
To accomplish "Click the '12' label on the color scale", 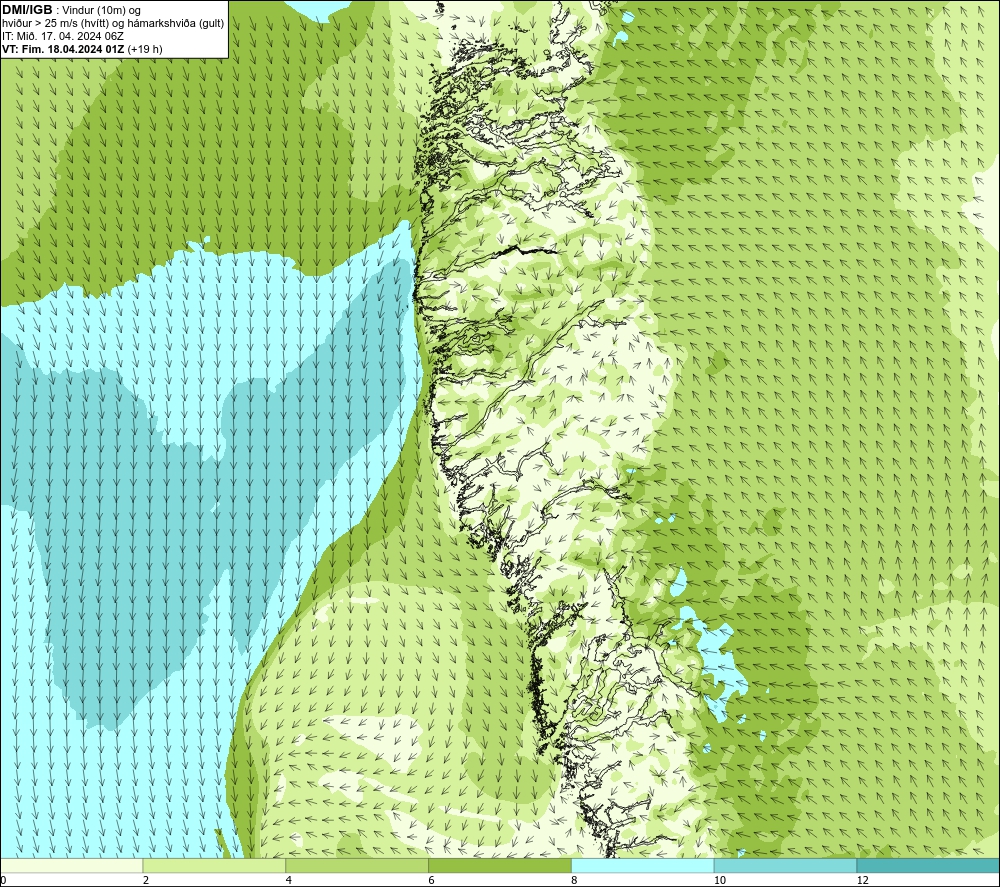I will click(x=863, y=880).
